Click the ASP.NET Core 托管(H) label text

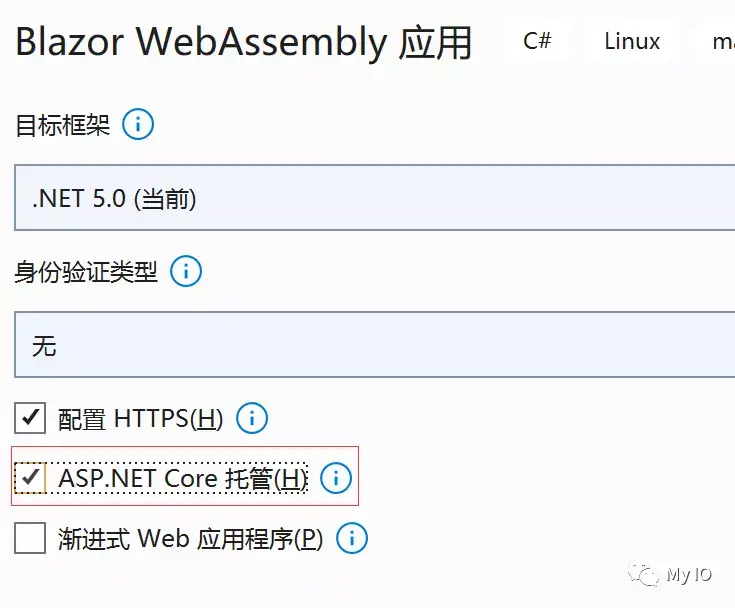click(183, 478)
